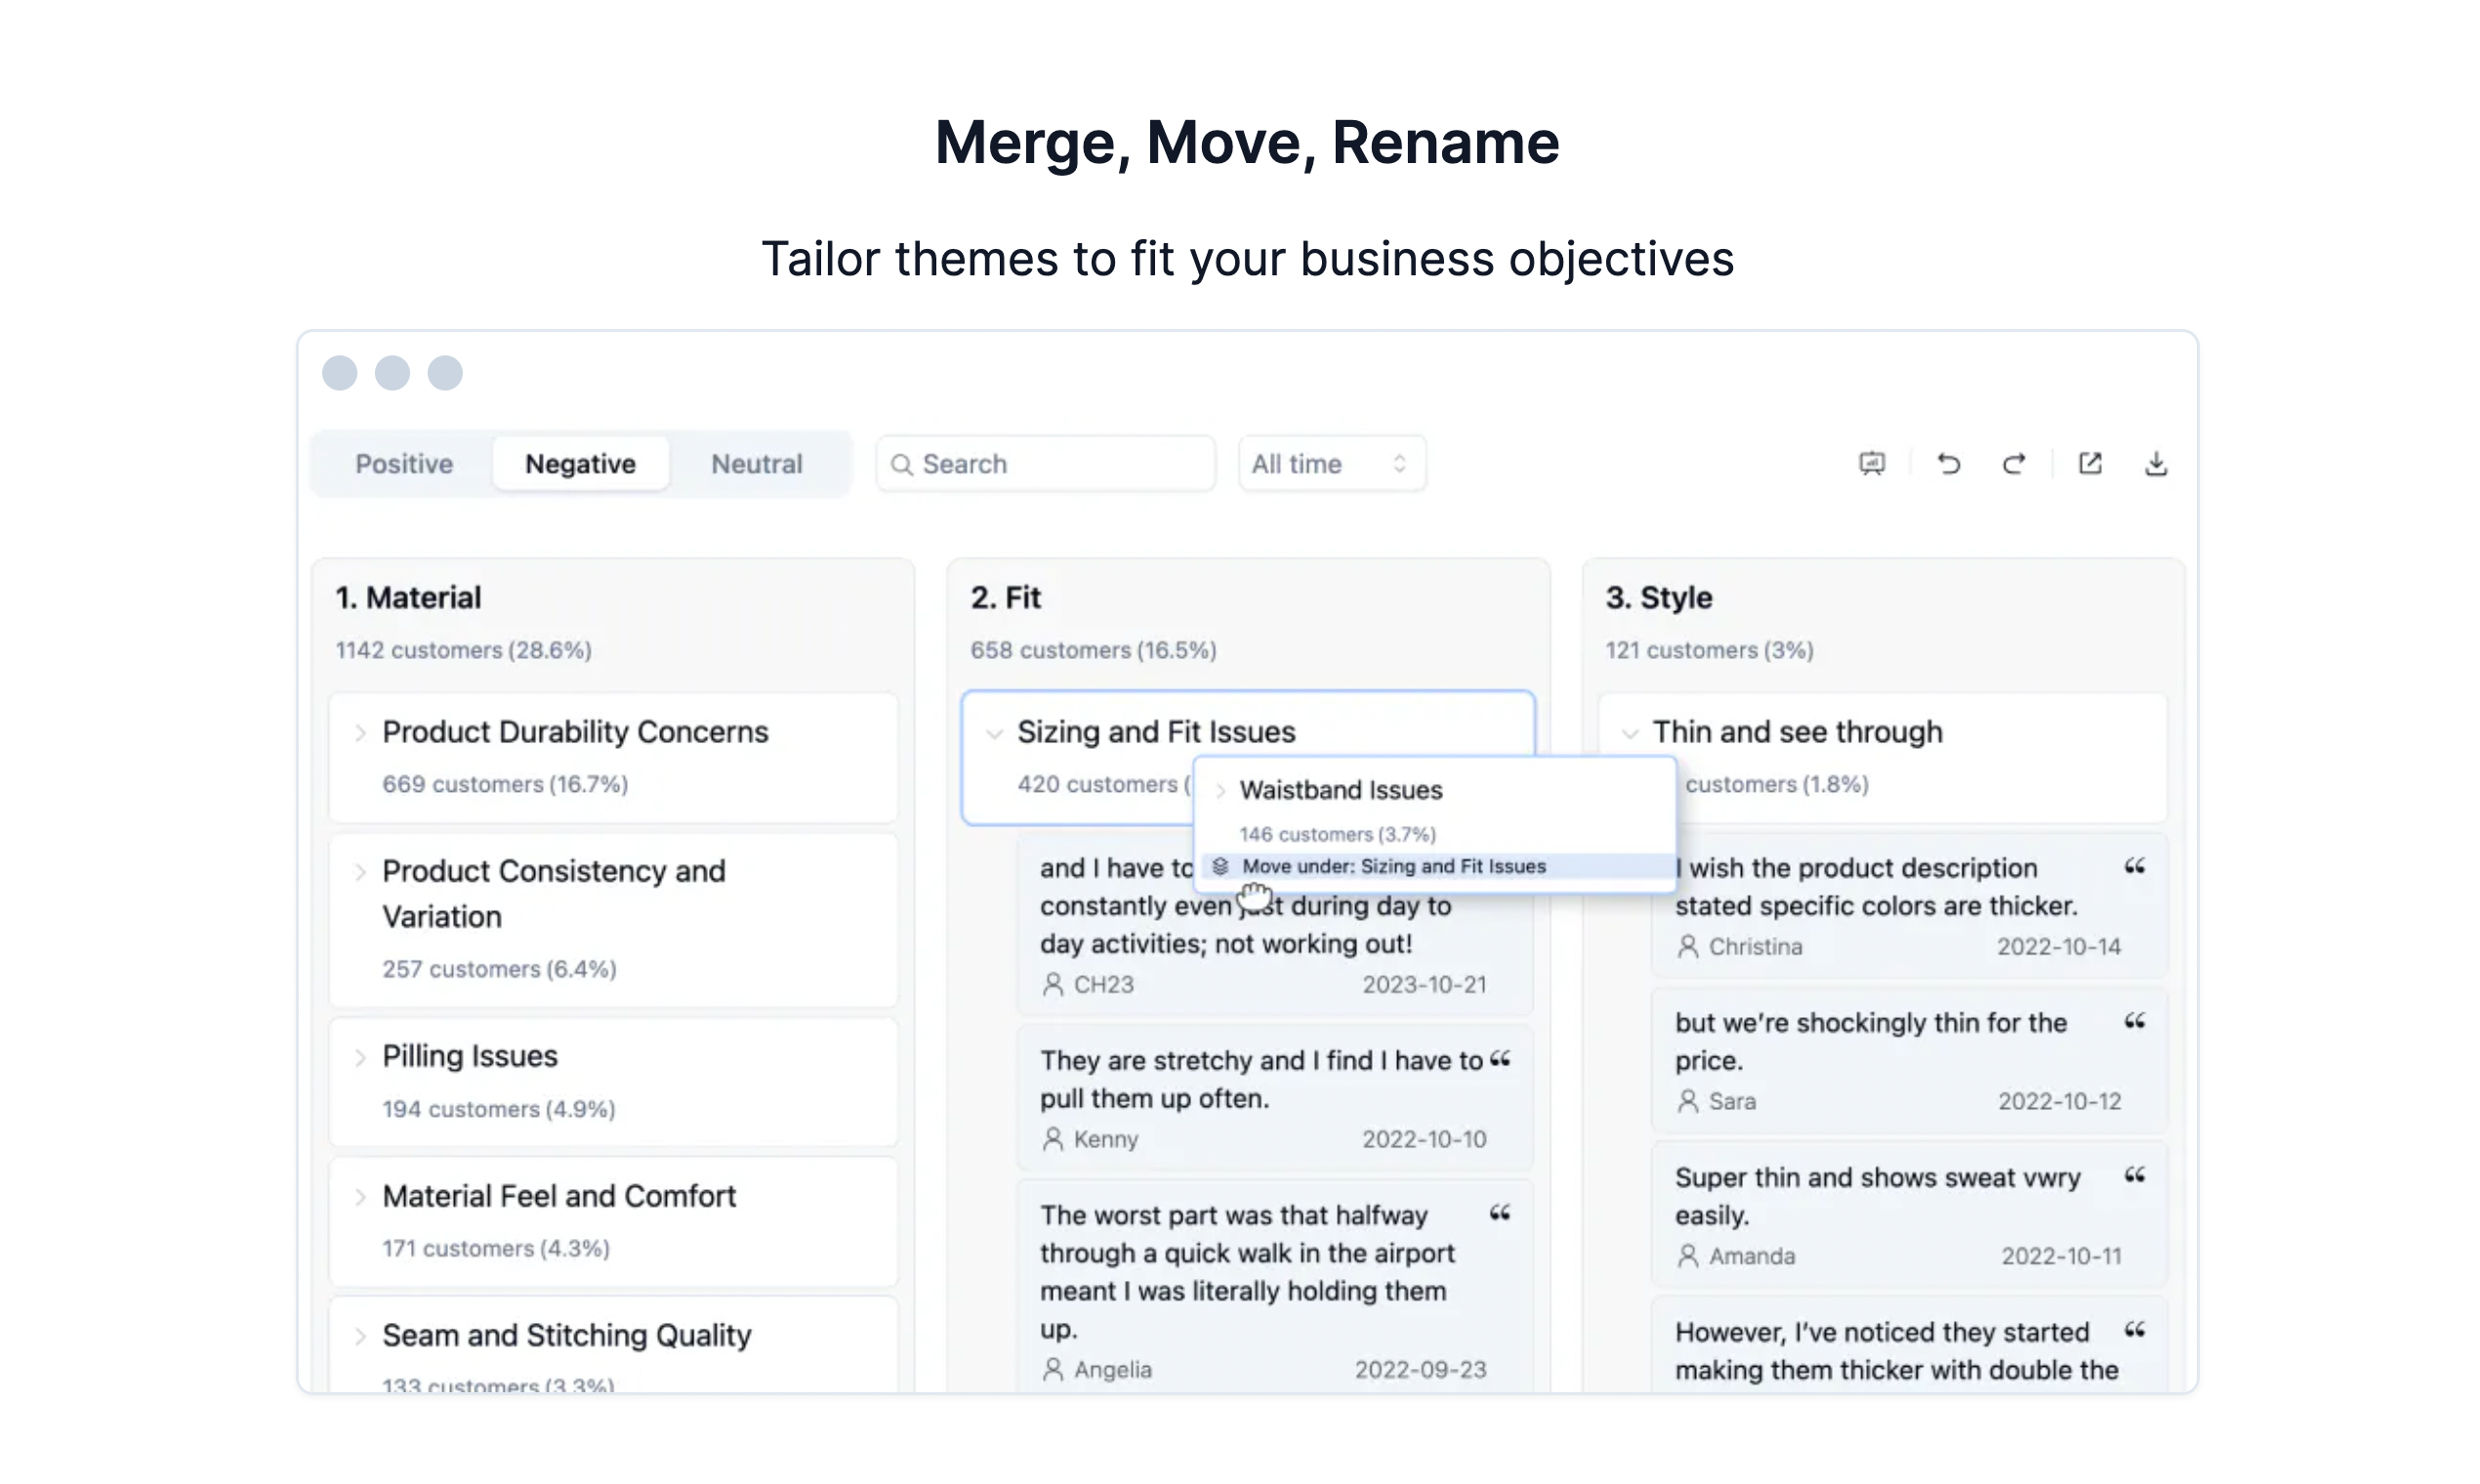Open the All time date dropdown

tap(1330, 463)
